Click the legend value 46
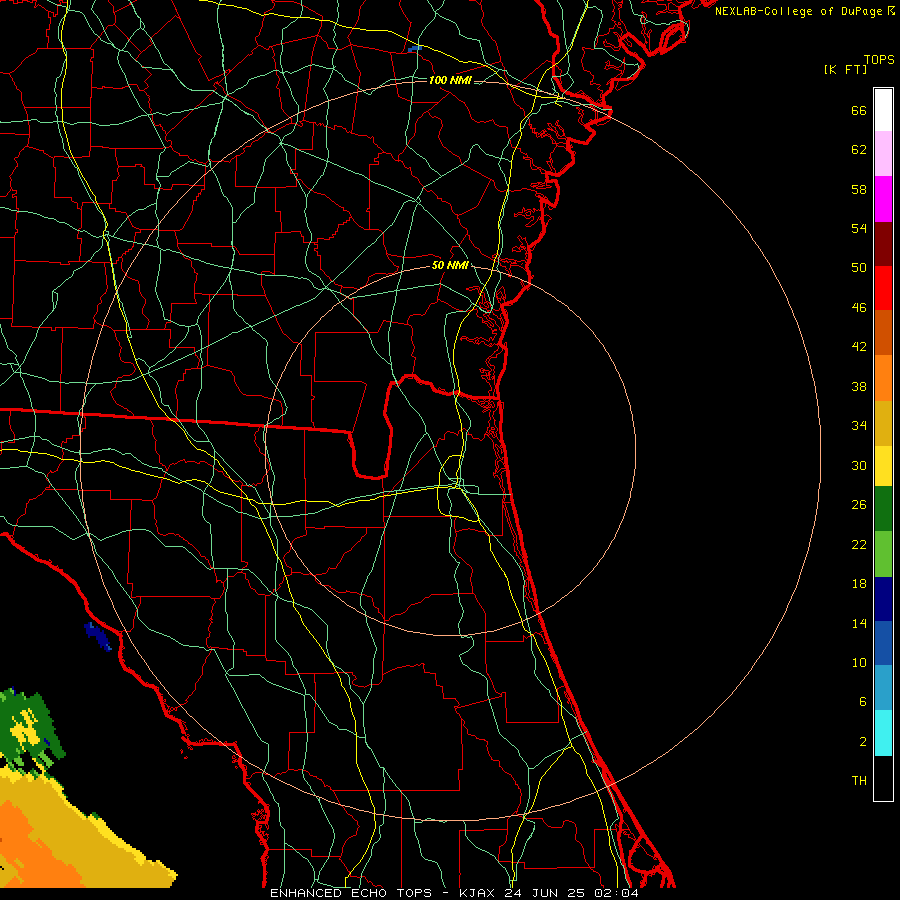Viewport: 900px width, 900px height. 859,307
